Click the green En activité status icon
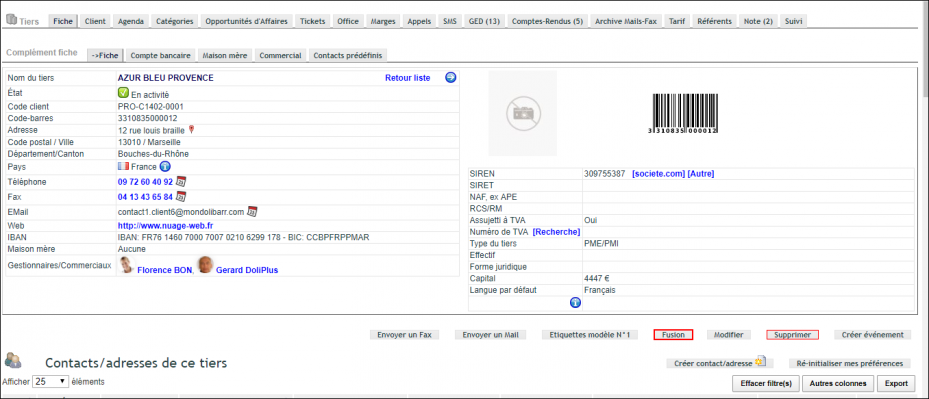This screenshot has height=399, width=929. [123, 92]
